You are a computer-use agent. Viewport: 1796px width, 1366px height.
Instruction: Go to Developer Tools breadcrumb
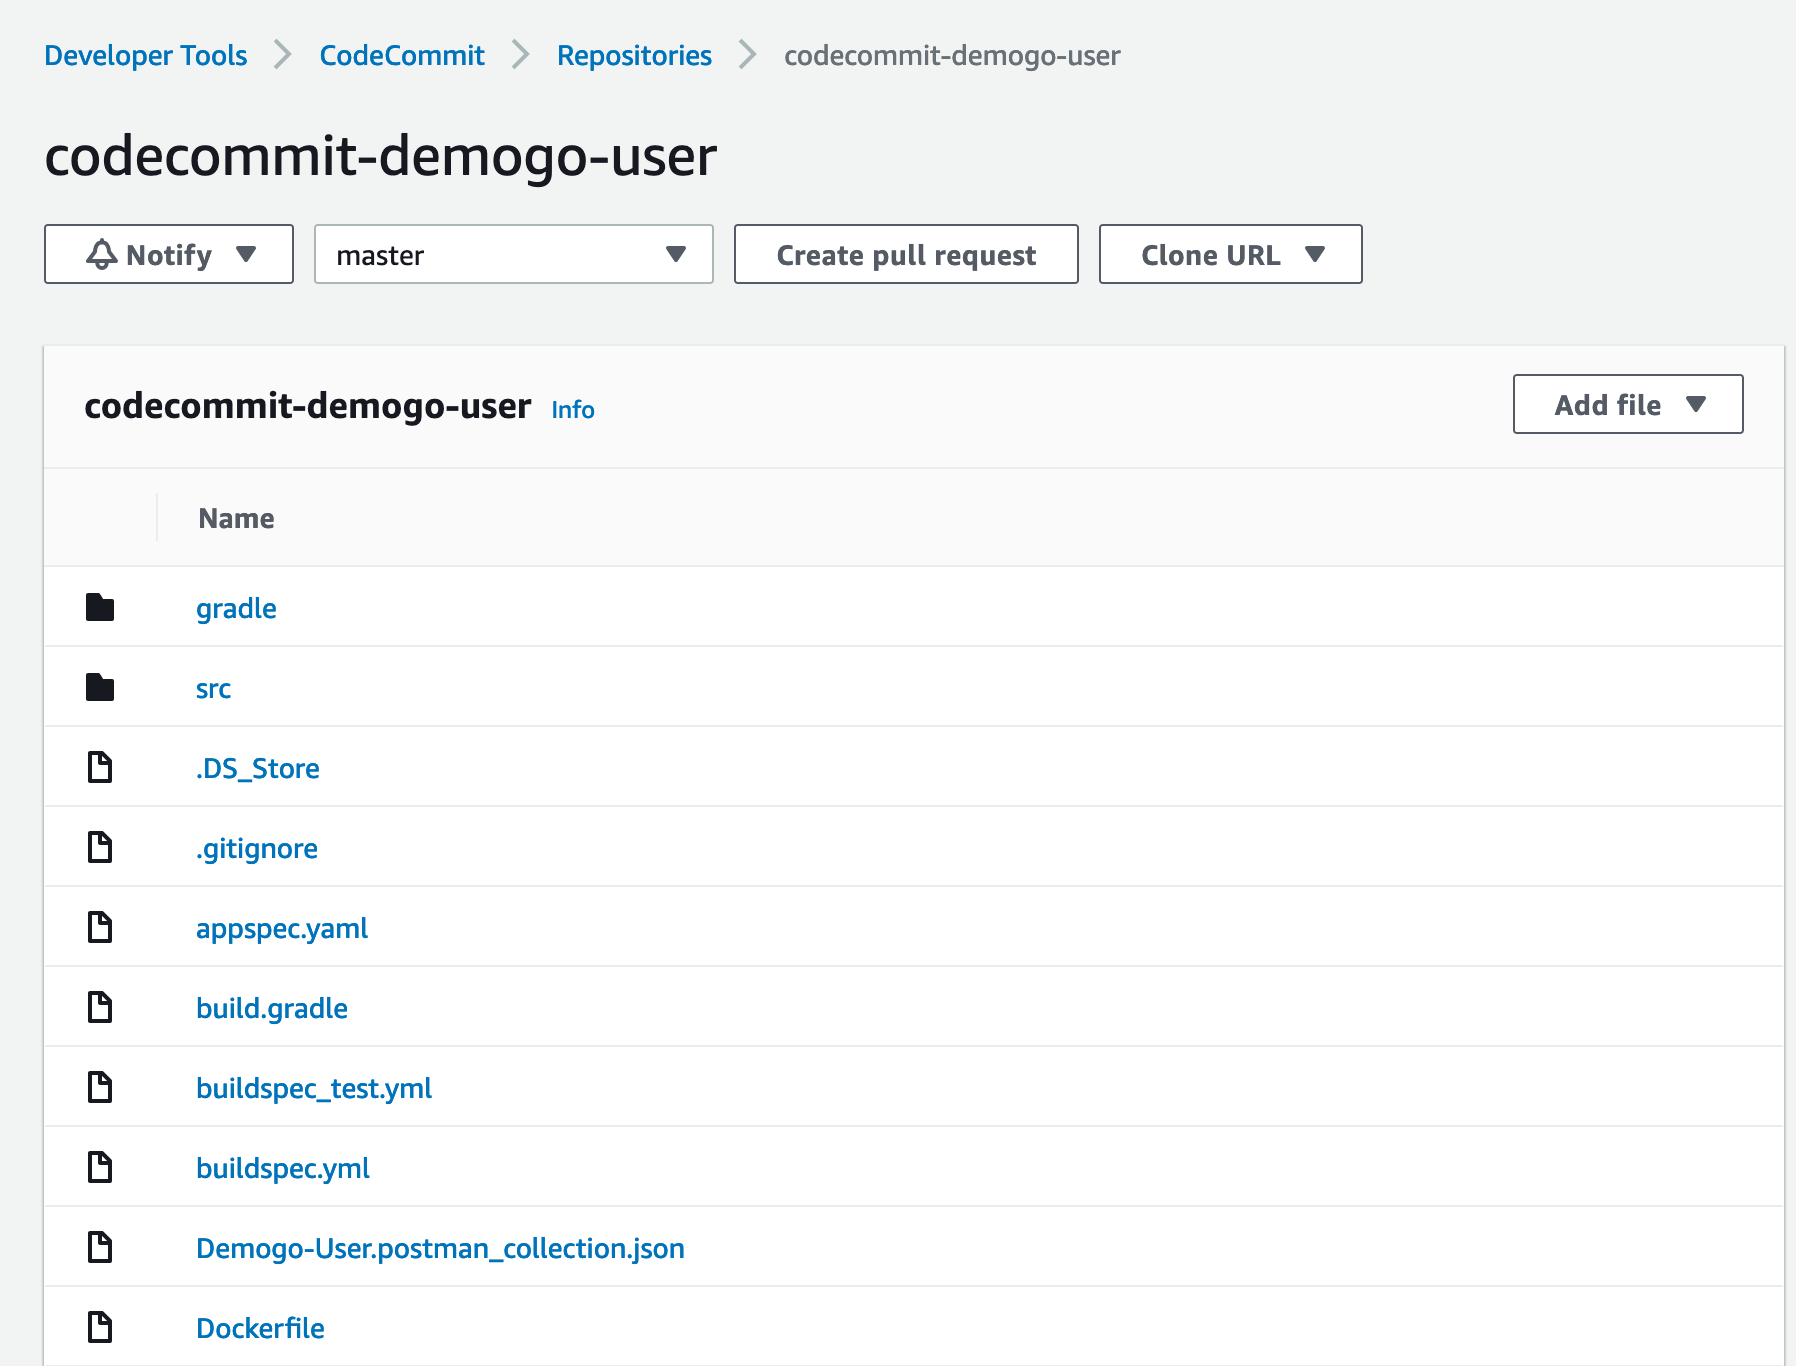coord(146,55)
